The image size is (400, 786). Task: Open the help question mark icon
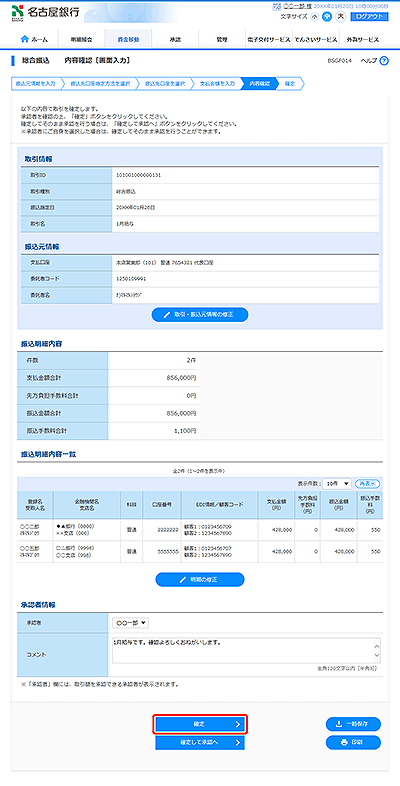pyautogui.click(x=384, y=61)
